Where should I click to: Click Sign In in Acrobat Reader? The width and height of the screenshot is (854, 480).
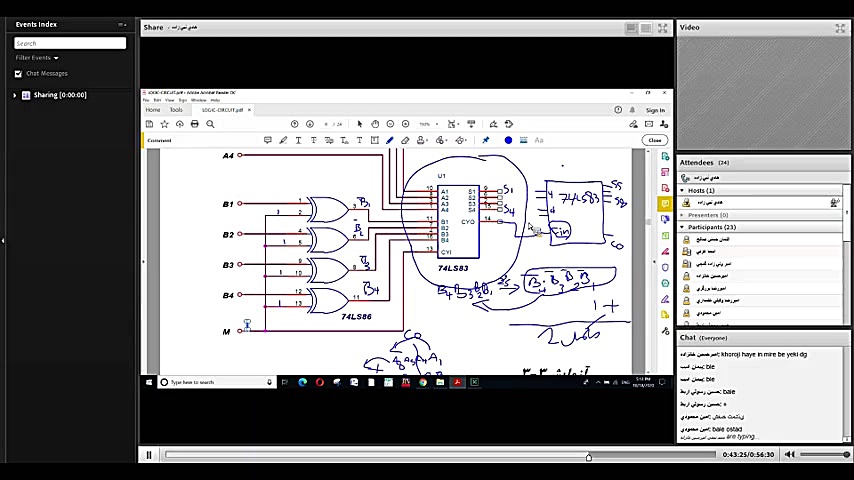655,111
